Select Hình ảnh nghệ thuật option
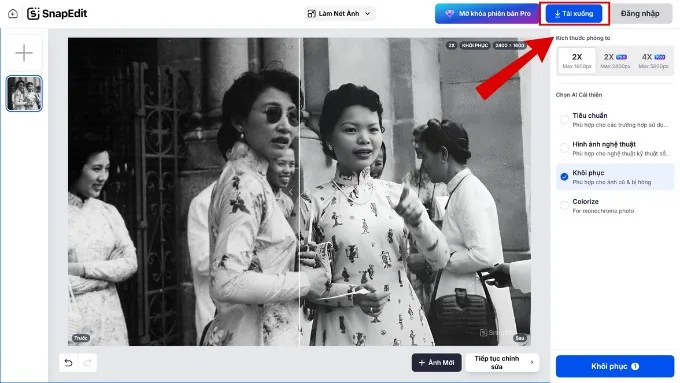Viewport: 680px width, 383px height. (x=615, y=148)
